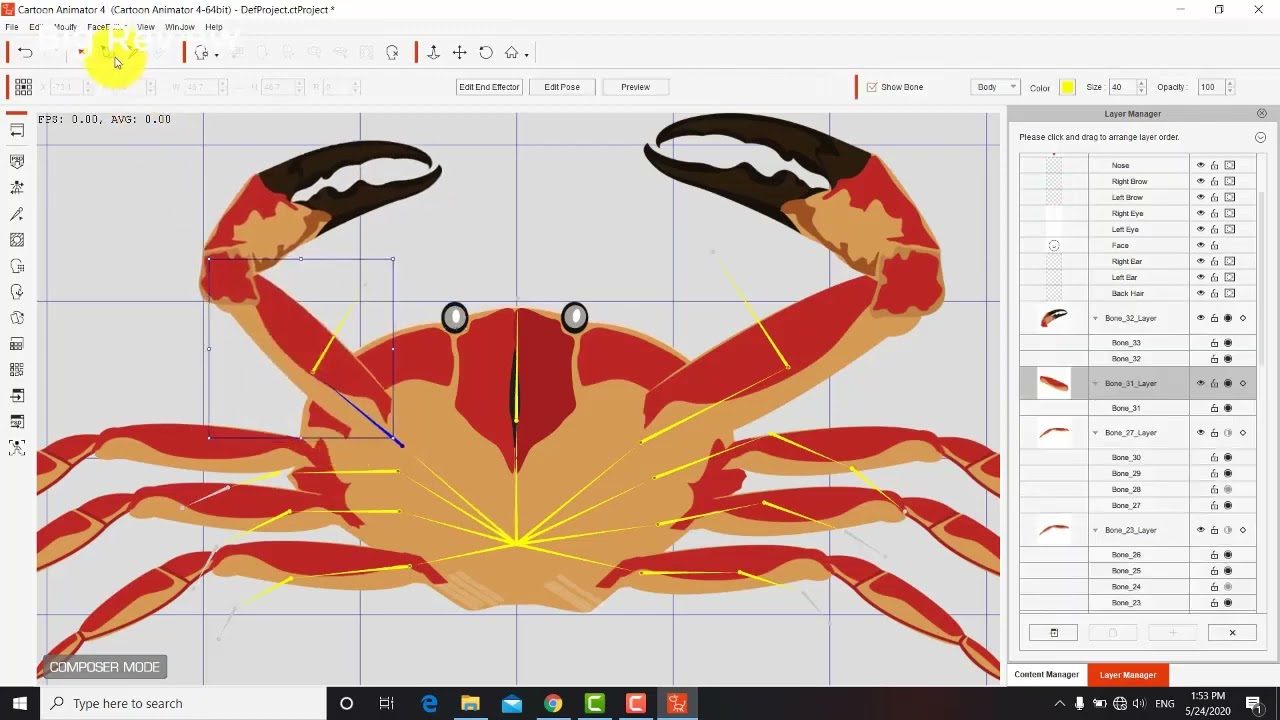
Task: Close the Layer Manager panel
Action: click(x=1261, y=114)
